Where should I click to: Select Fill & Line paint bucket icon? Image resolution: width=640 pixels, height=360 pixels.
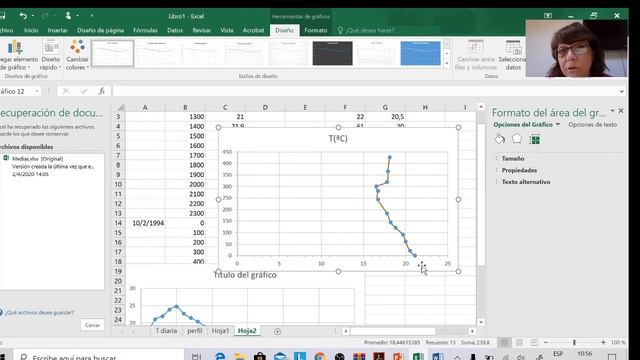pos(500,139)
